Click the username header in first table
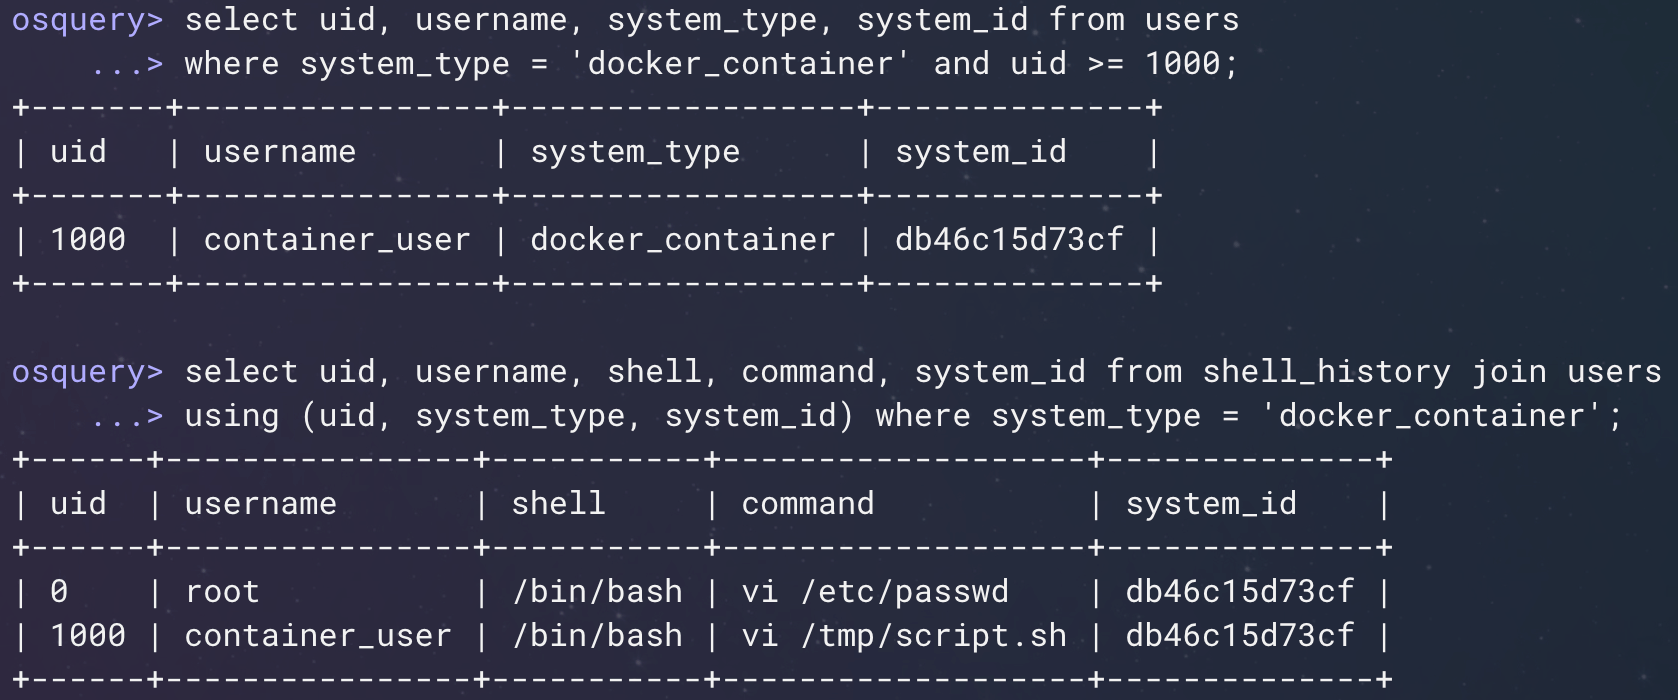Image resolution: width=1678 pixels, height=700 pixels. (280, 152)
